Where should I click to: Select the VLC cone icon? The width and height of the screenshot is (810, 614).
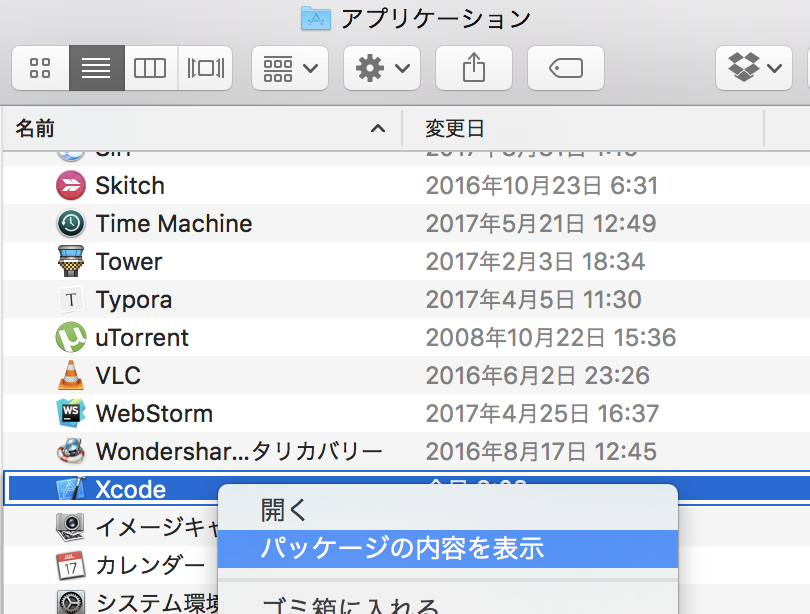pos(71,375)
